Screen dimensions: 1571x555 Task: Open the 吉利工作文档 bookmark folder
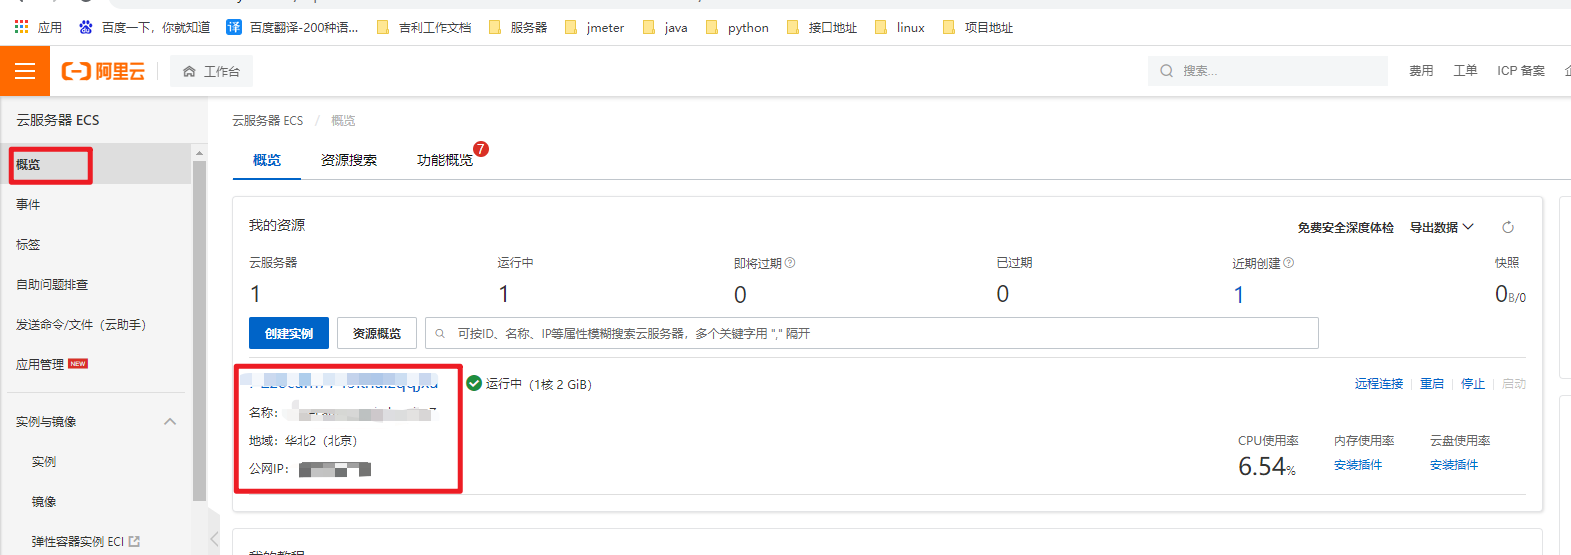[x=424, y=27]
